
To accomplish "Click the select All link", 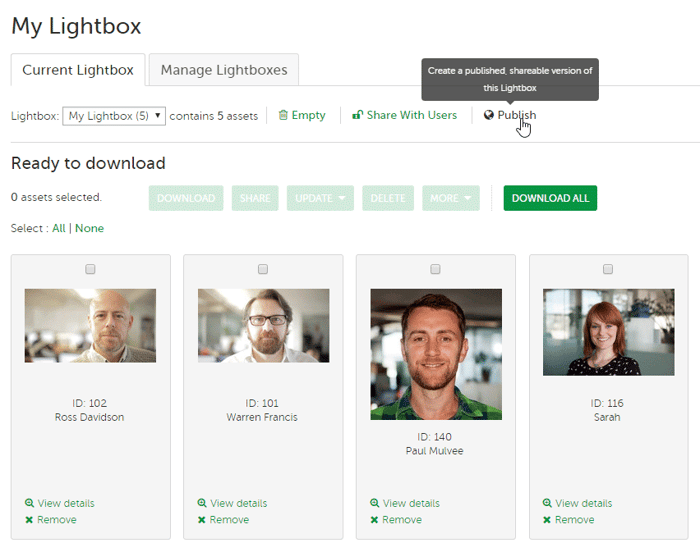I will (59, 228).
